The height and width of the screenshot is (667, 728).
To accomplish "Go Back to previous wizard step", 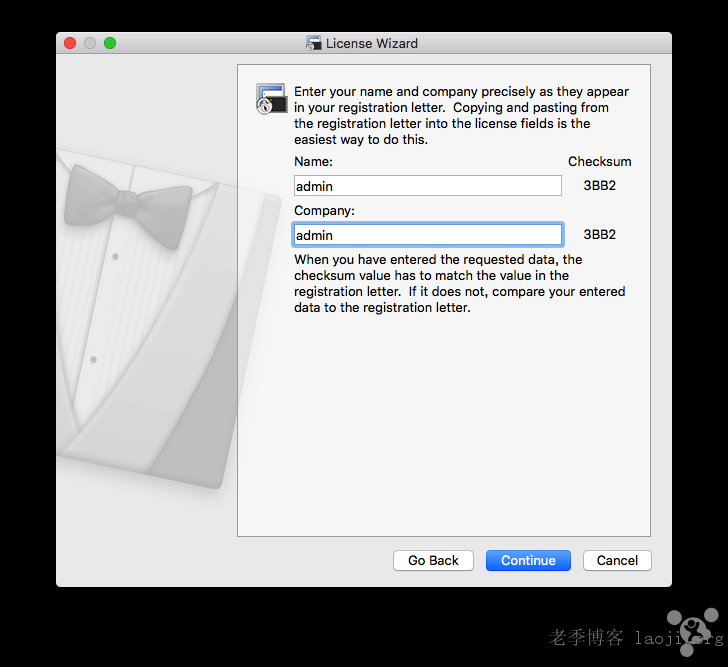I will point(433,560).
